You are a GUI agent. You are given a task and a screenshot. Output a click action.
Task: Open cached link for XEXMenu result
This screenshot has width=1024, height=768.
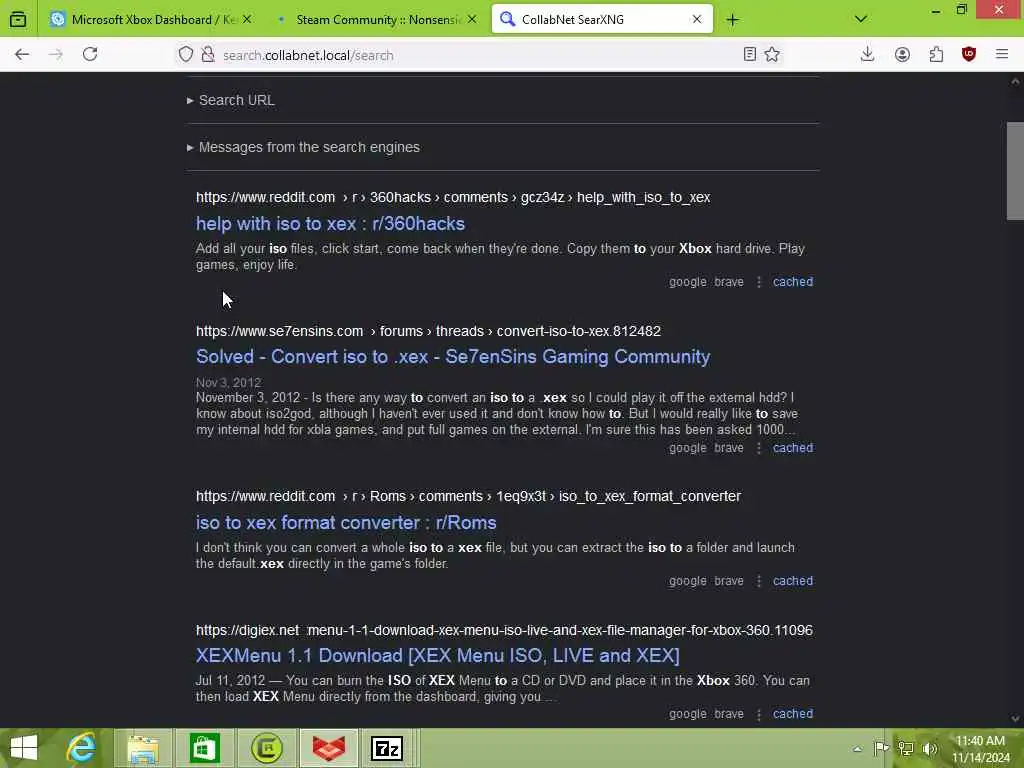click(x=793, y=714)
